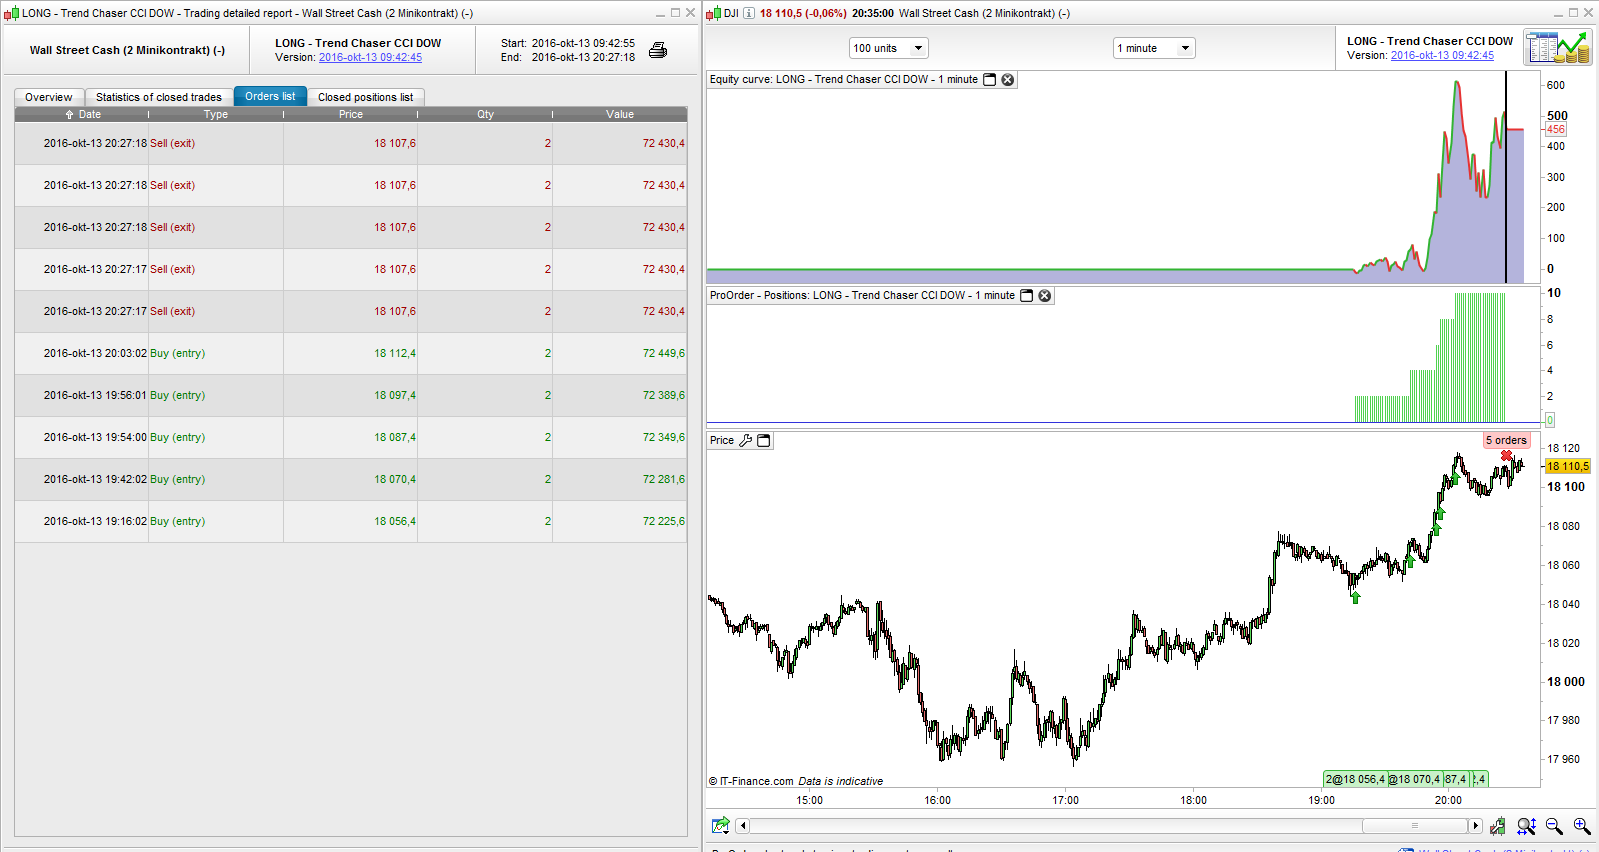Open Price chart wrench settings
This screenshot has width=1599, height=852.
[745, 440]
